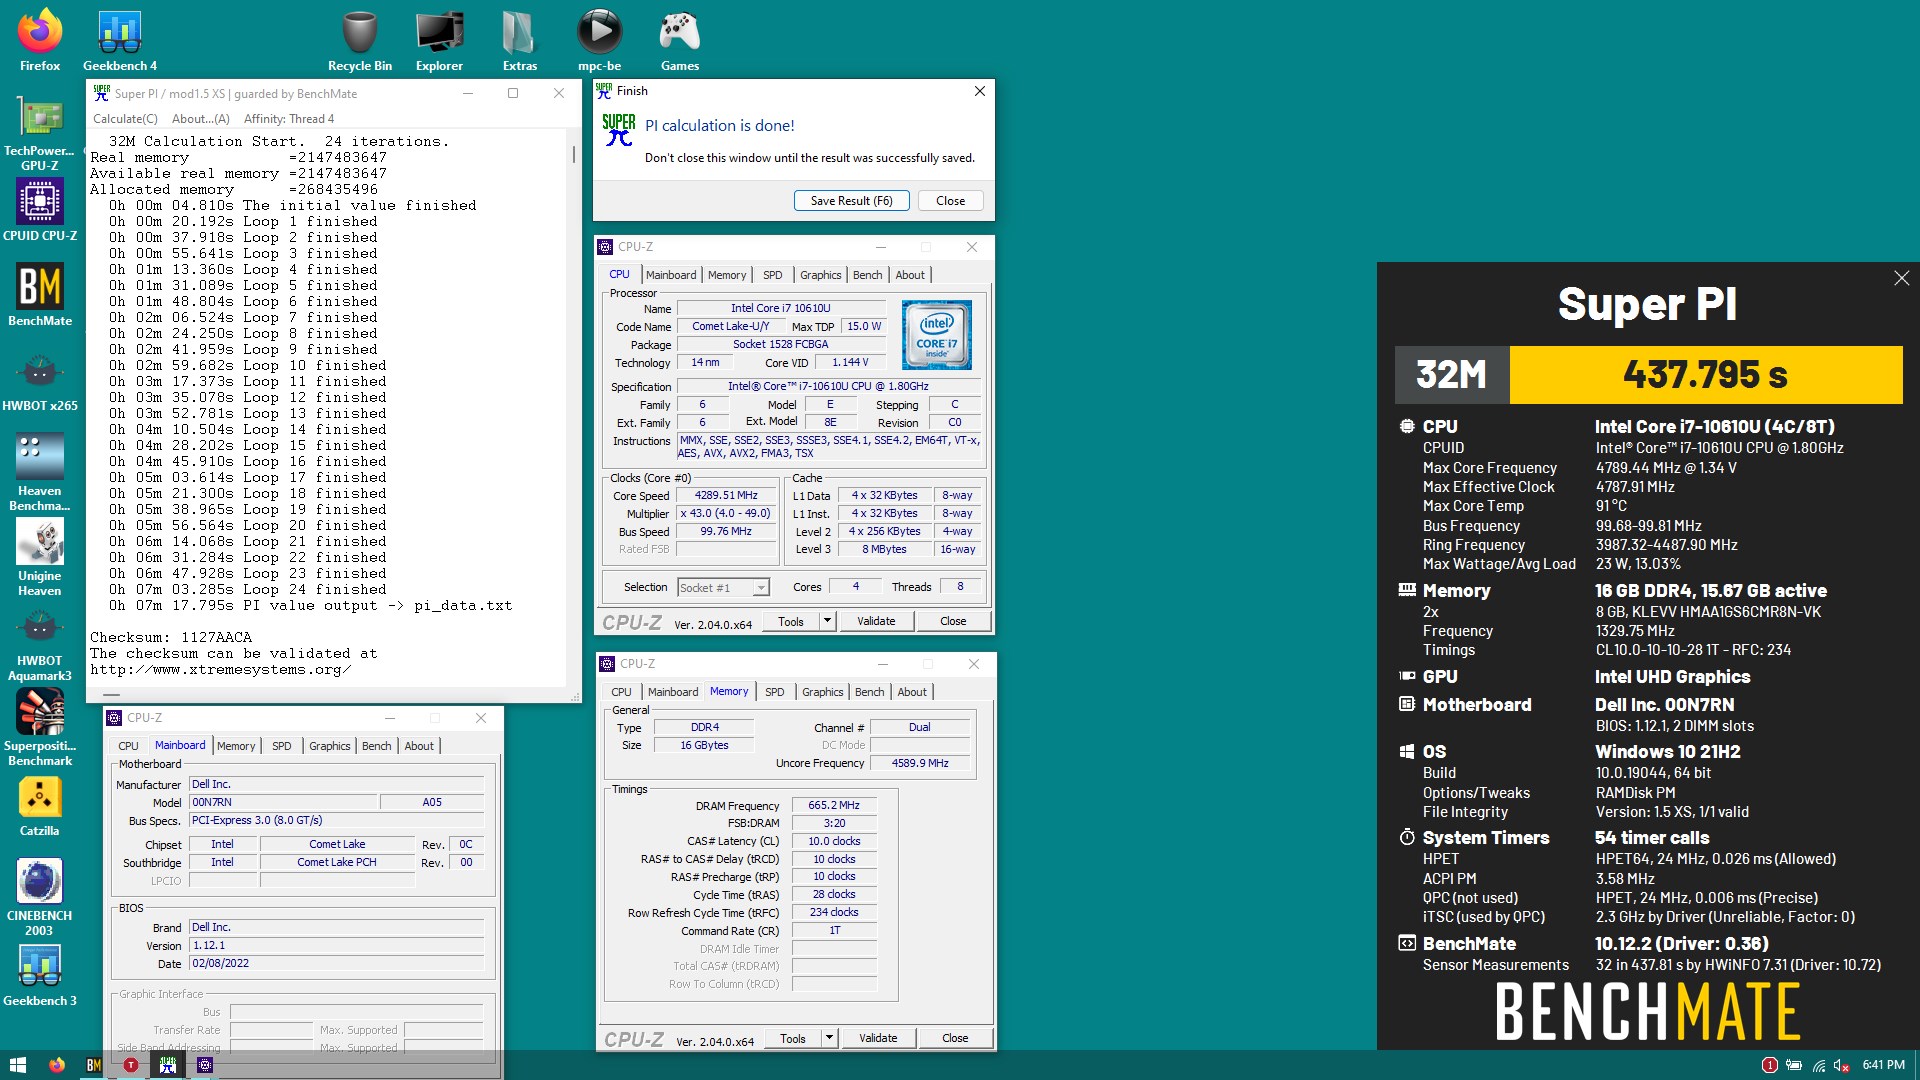The image size is (1920, 1080).
Task: Switch to Mainboard tab in top CPU-Z window
Action: tap(671, 275)
